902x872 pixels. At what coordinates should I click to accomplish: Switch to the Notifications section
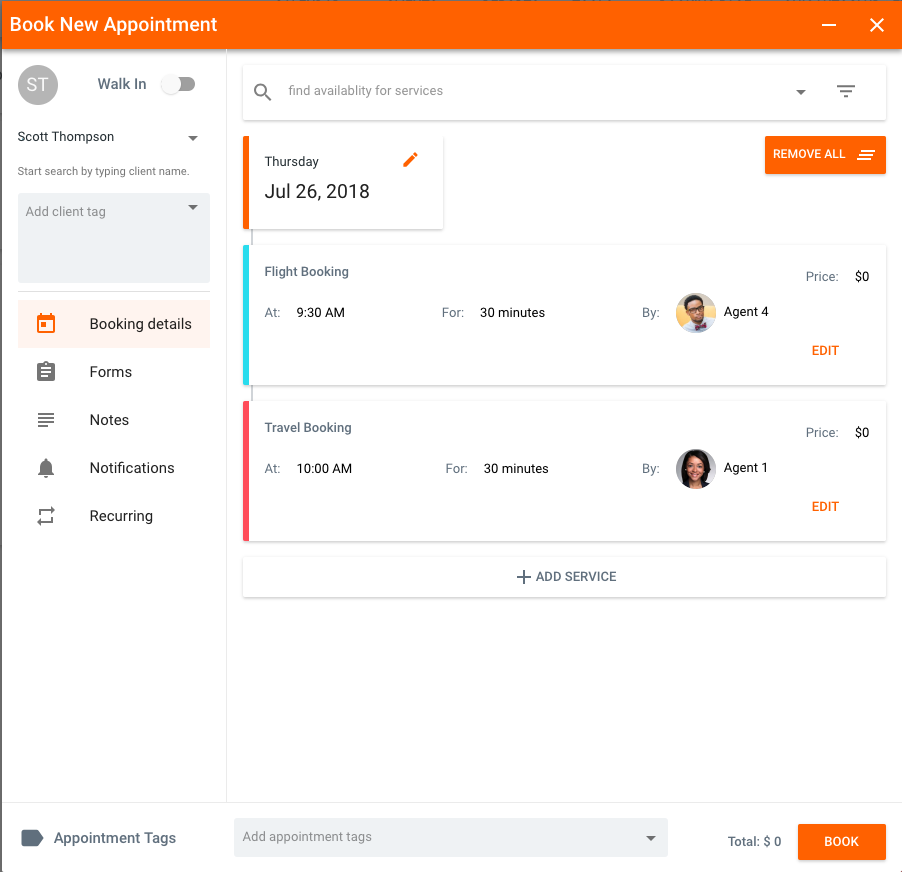click(x=114, y=468)
